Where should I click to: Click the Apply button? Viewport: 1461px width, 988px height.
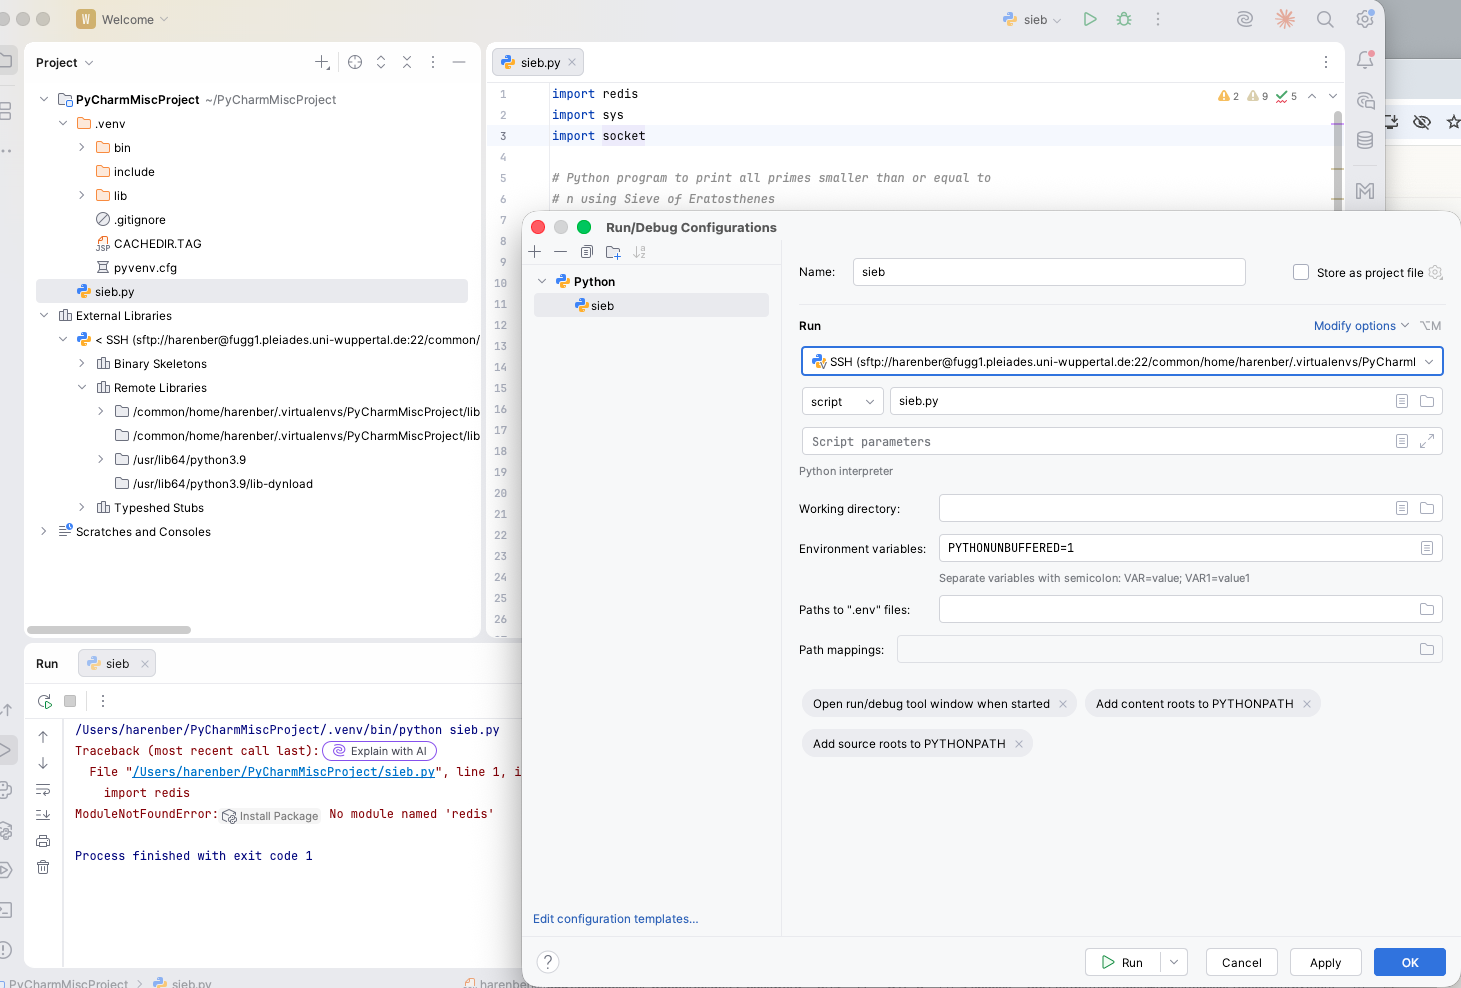[1325, 963]
